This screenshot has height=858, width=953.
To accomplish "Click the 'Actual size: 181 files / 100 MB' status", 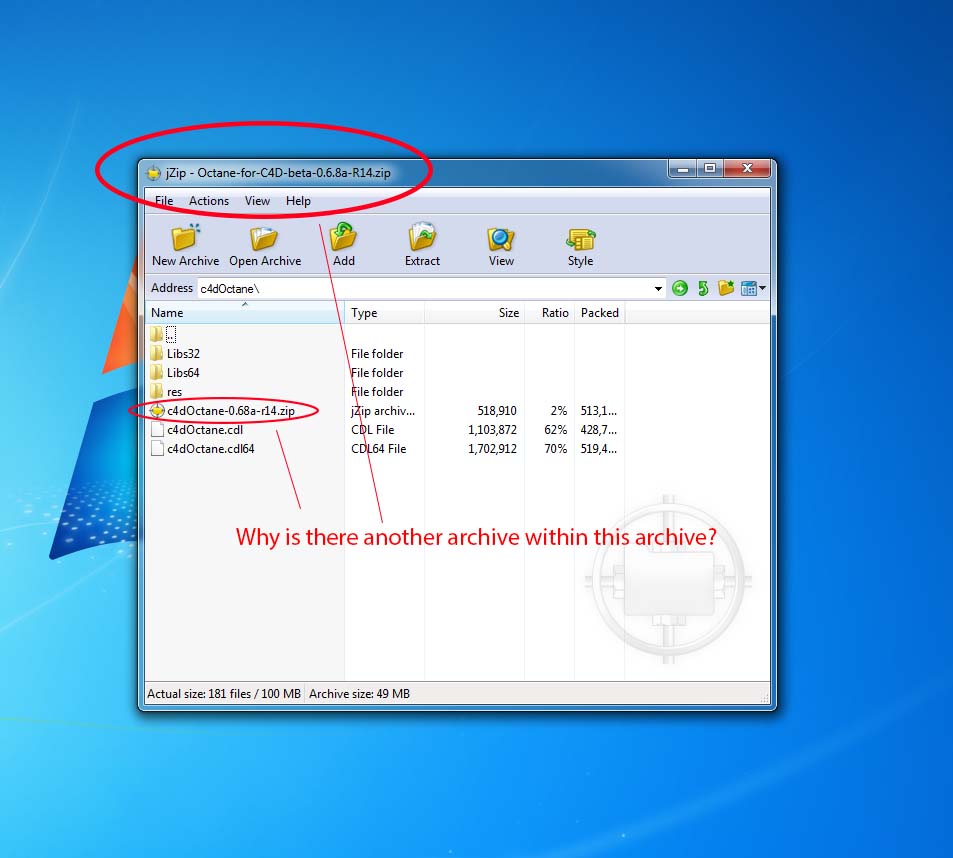I will 224,693.
